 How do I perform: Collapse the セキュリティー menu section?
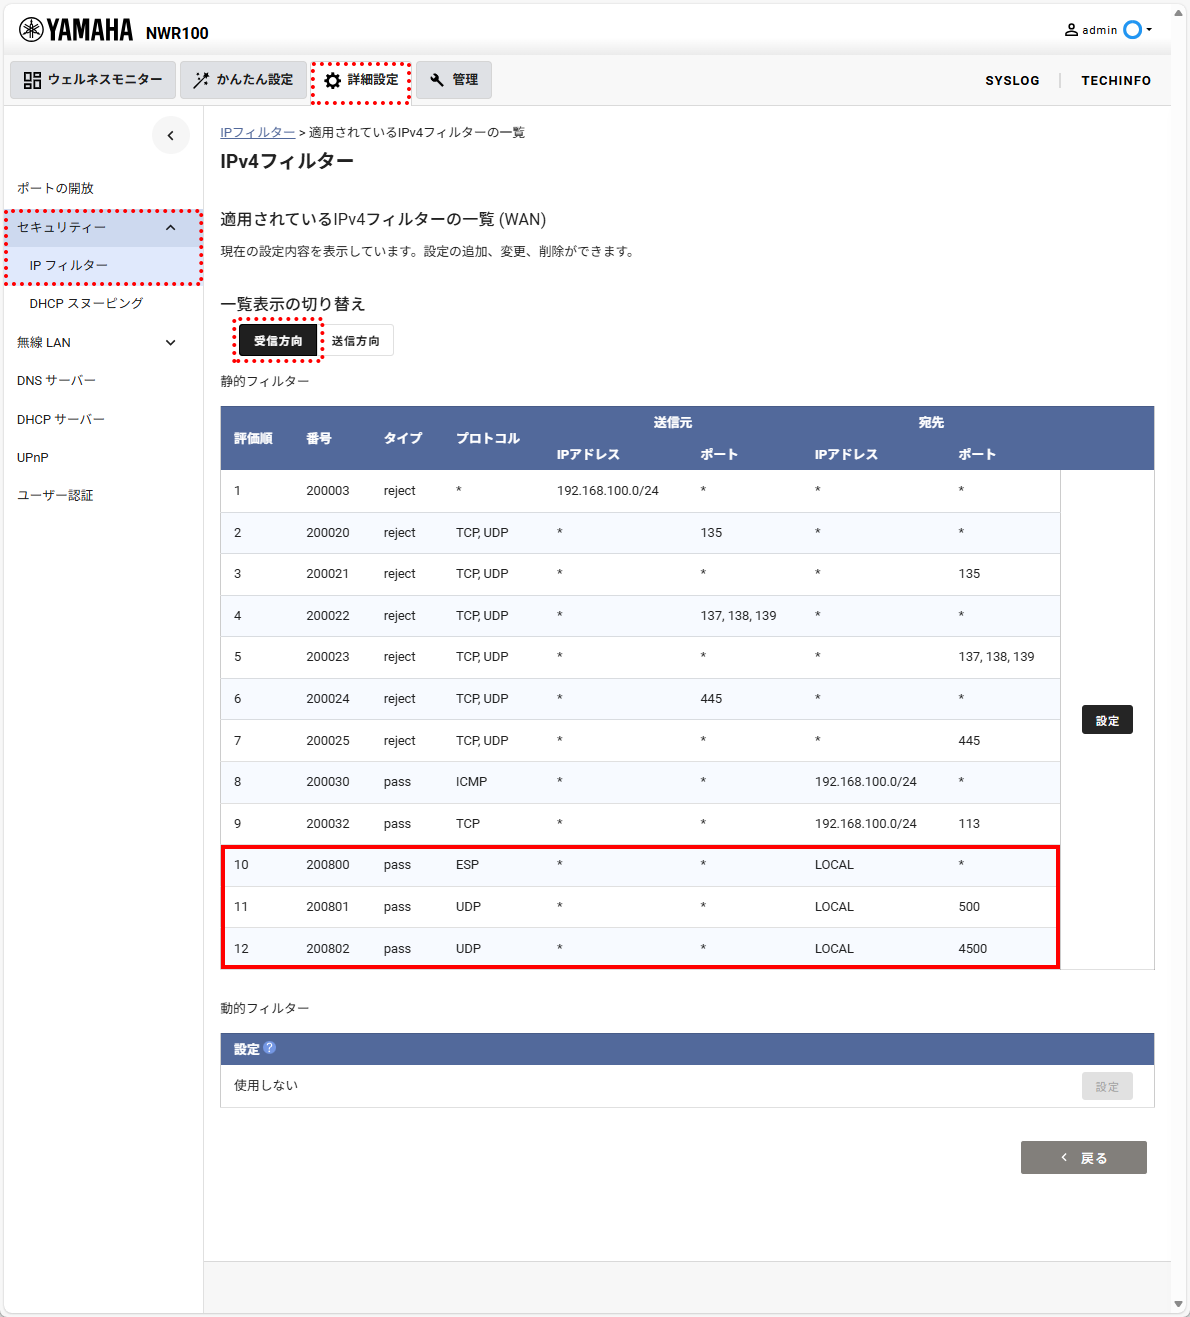[x=103, y=228]
